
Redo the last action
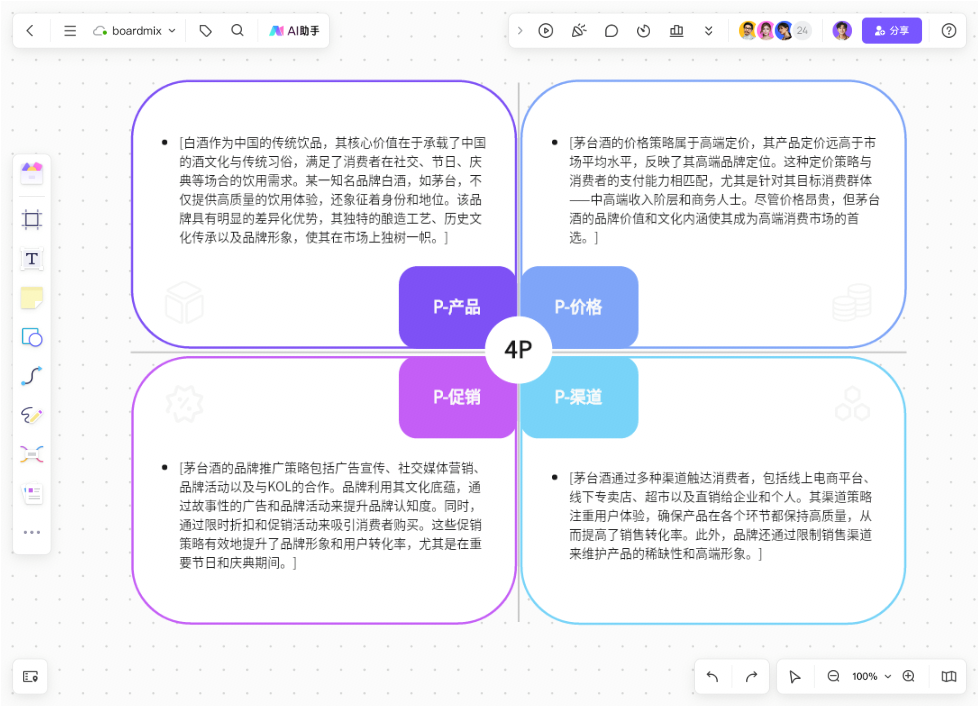tap(751, 676)
